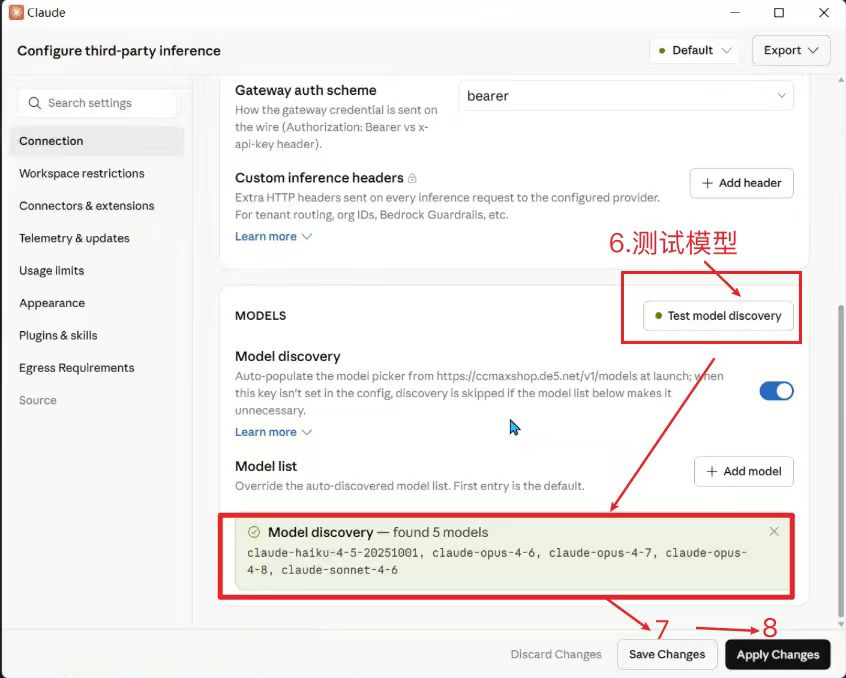Dismiss the Model discovery result banner
Viewport: 846px width, 678px height.
774,532
